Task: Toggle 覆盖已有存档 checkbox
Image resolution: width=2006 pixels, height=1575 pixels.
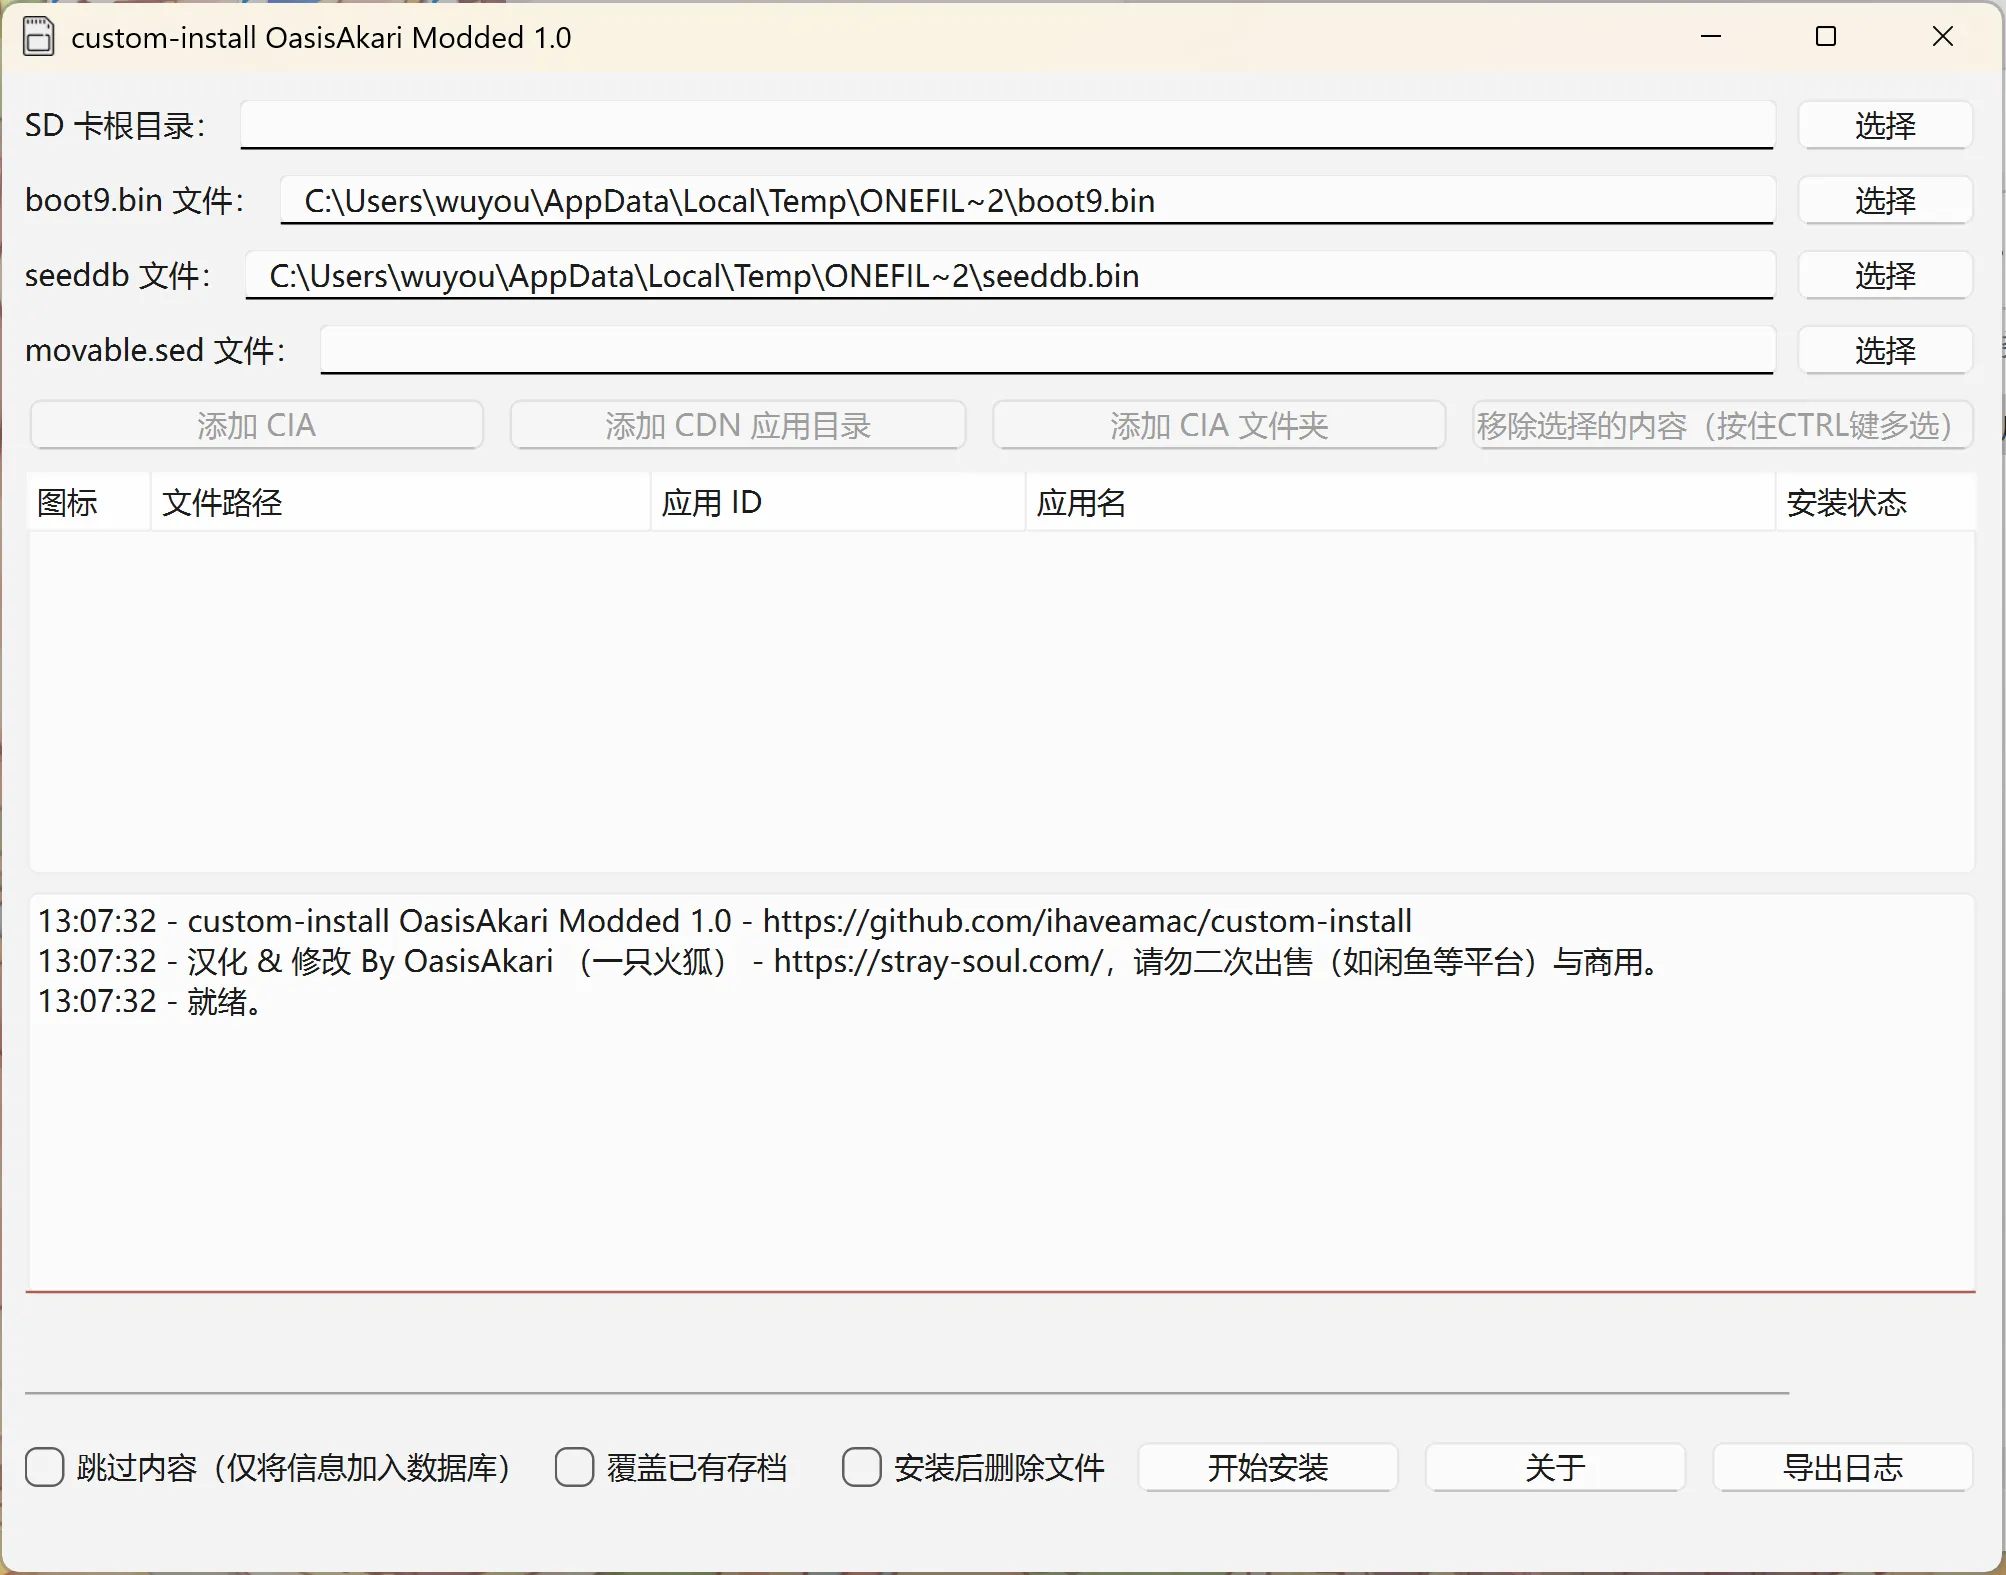Action: click(x=574, y=1467)
